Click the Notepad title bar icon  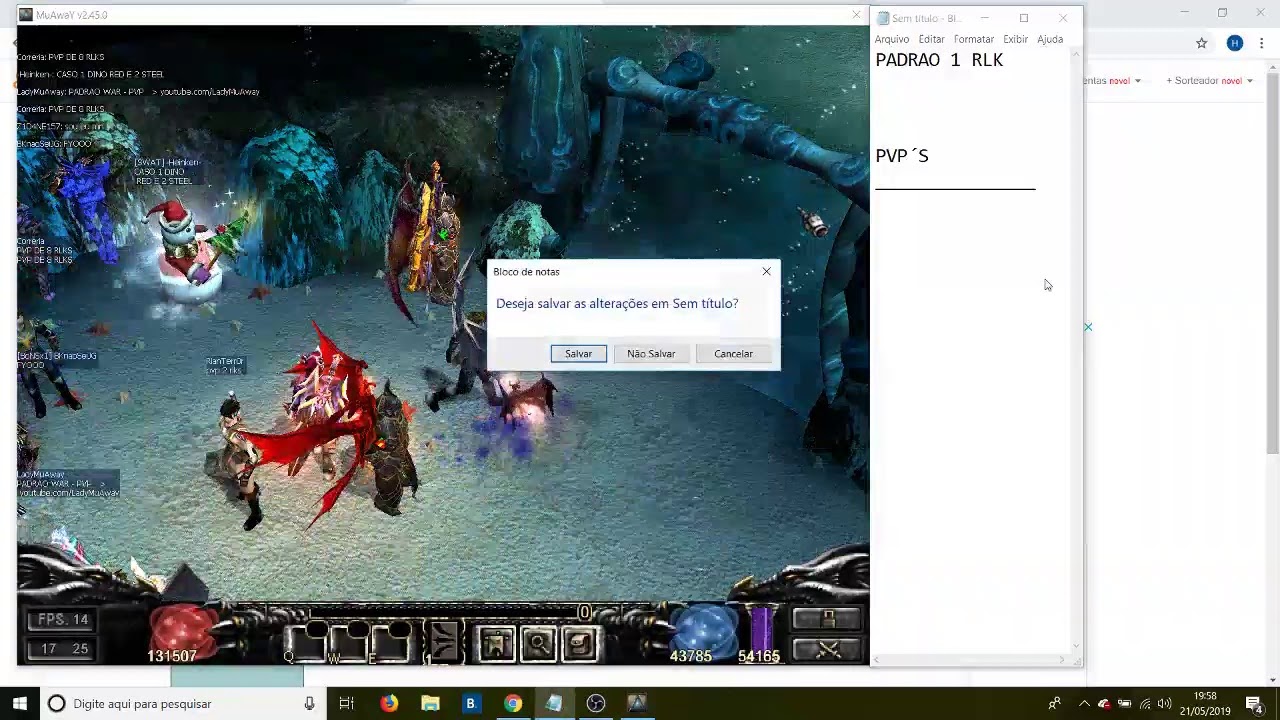pyautogui.click(x=883, y=18)
